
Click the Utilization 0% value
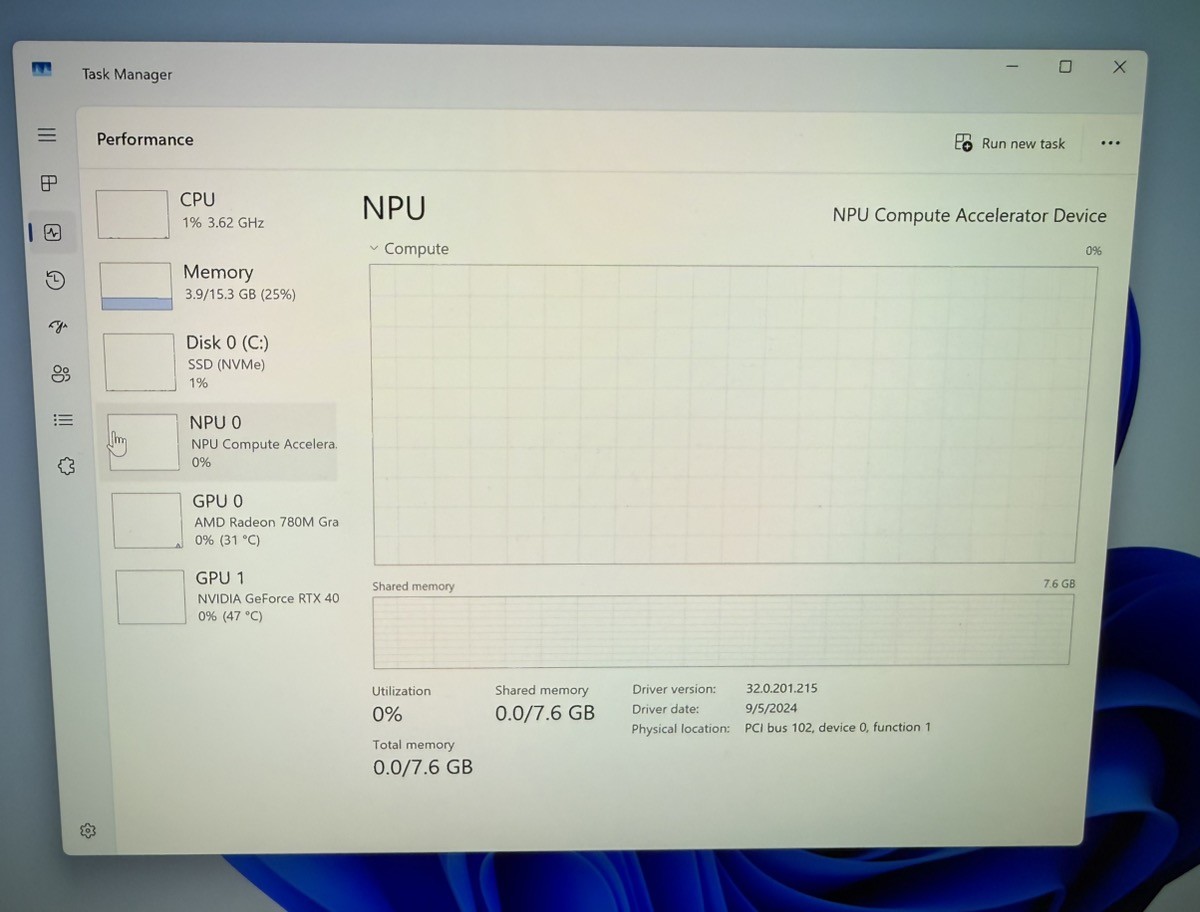[x=387, y=714]
